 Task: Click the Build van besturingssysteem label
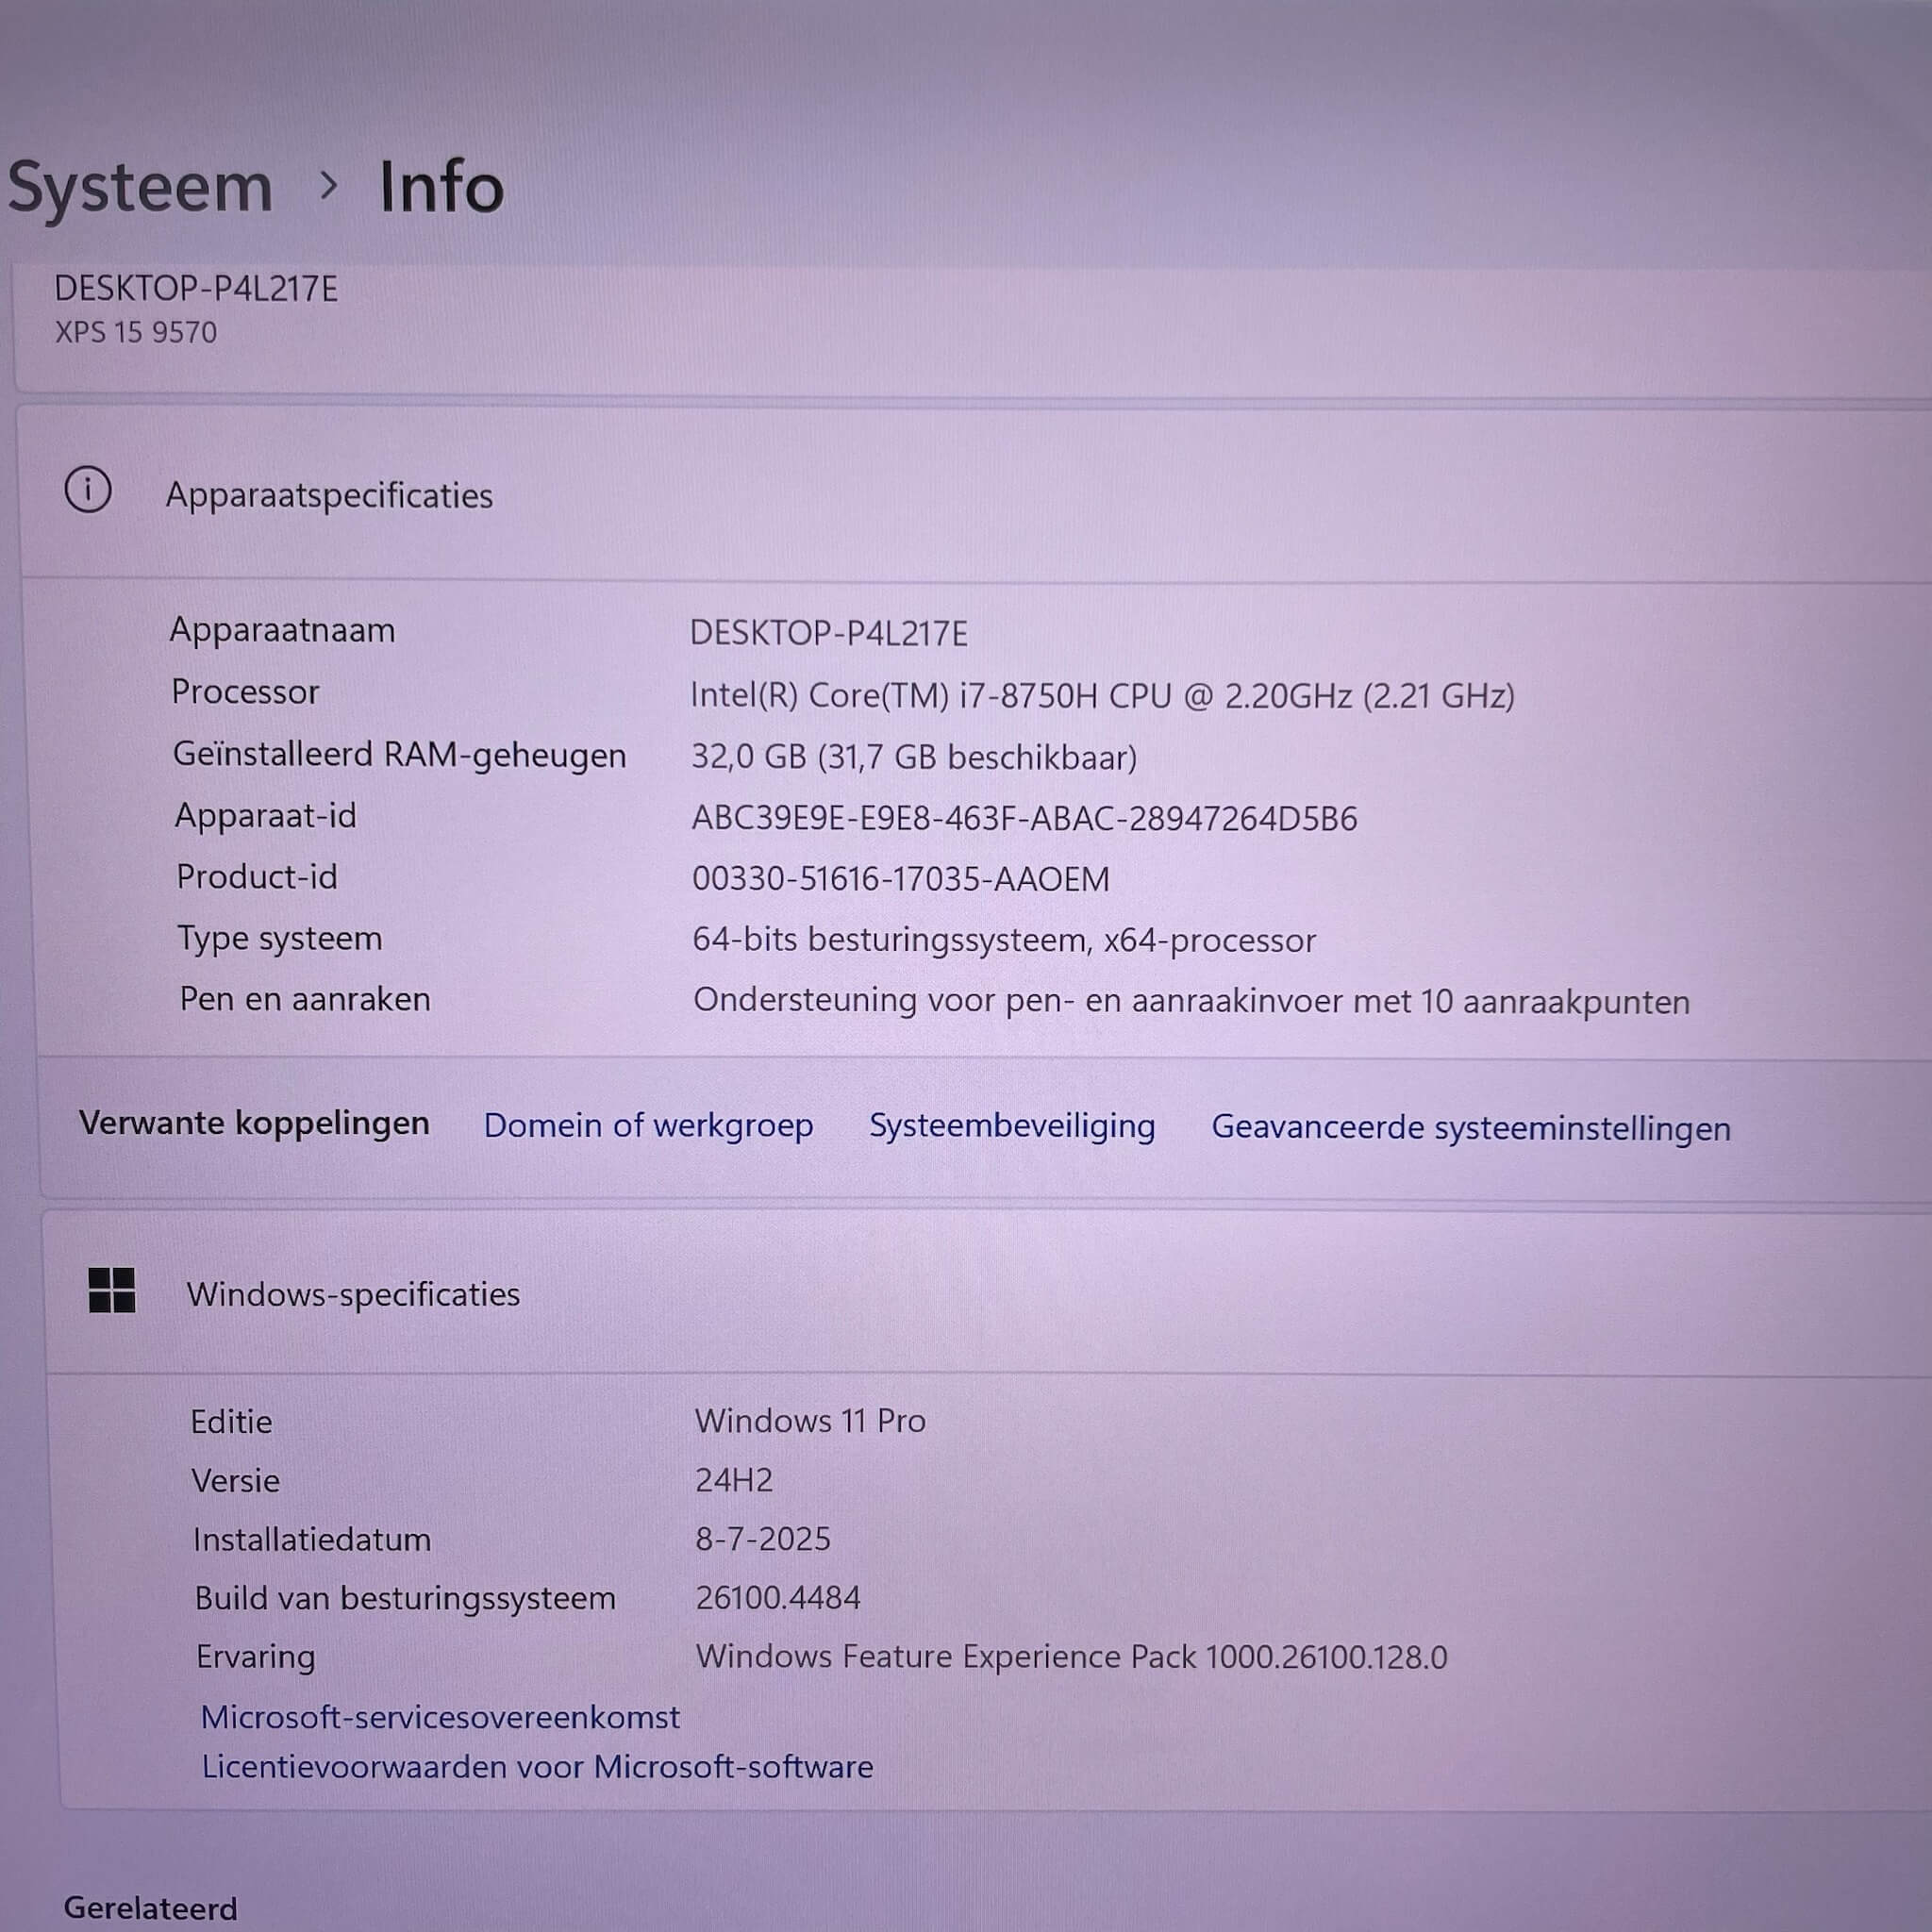405,1599
